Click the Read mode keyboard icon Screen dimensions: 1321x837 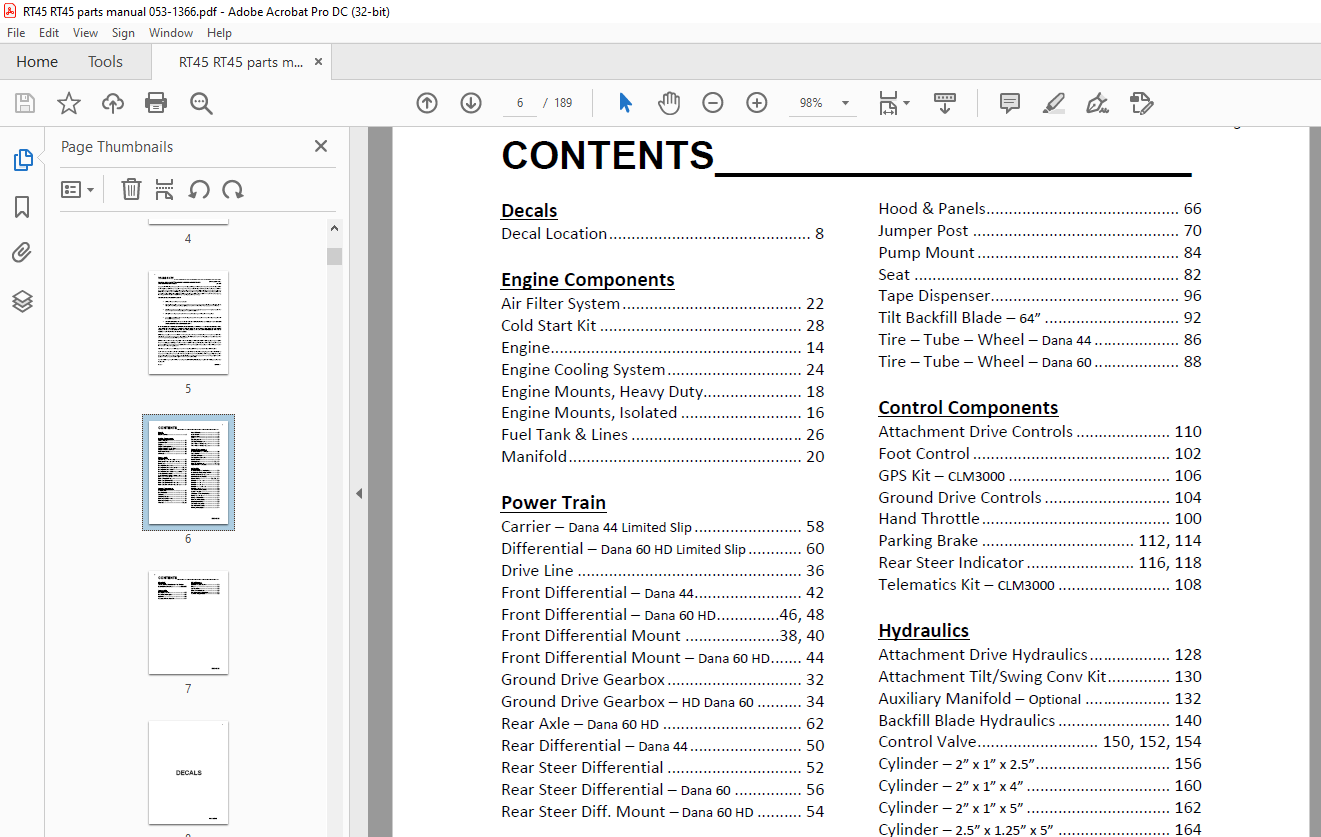point(945,103)
